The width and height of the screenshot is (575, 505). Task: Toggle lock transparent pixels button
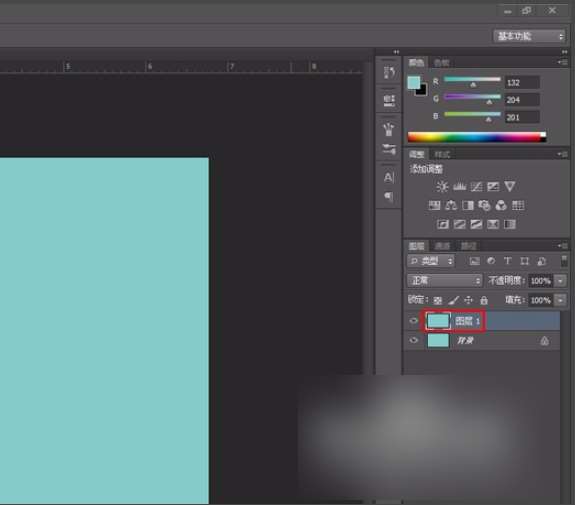pos(437,301)
